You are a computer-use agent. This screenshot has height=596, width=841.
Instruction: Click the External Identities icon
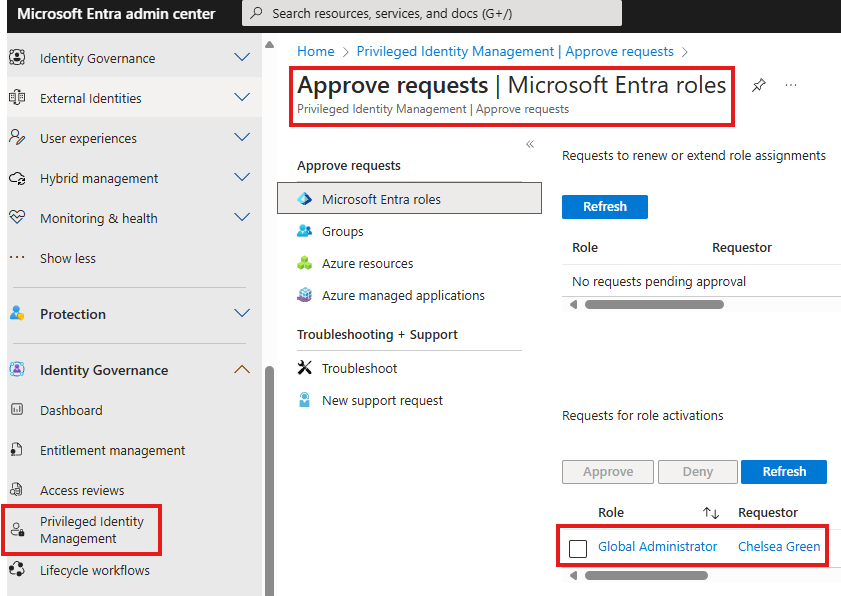pyautogui.click(x=17, y=98)
